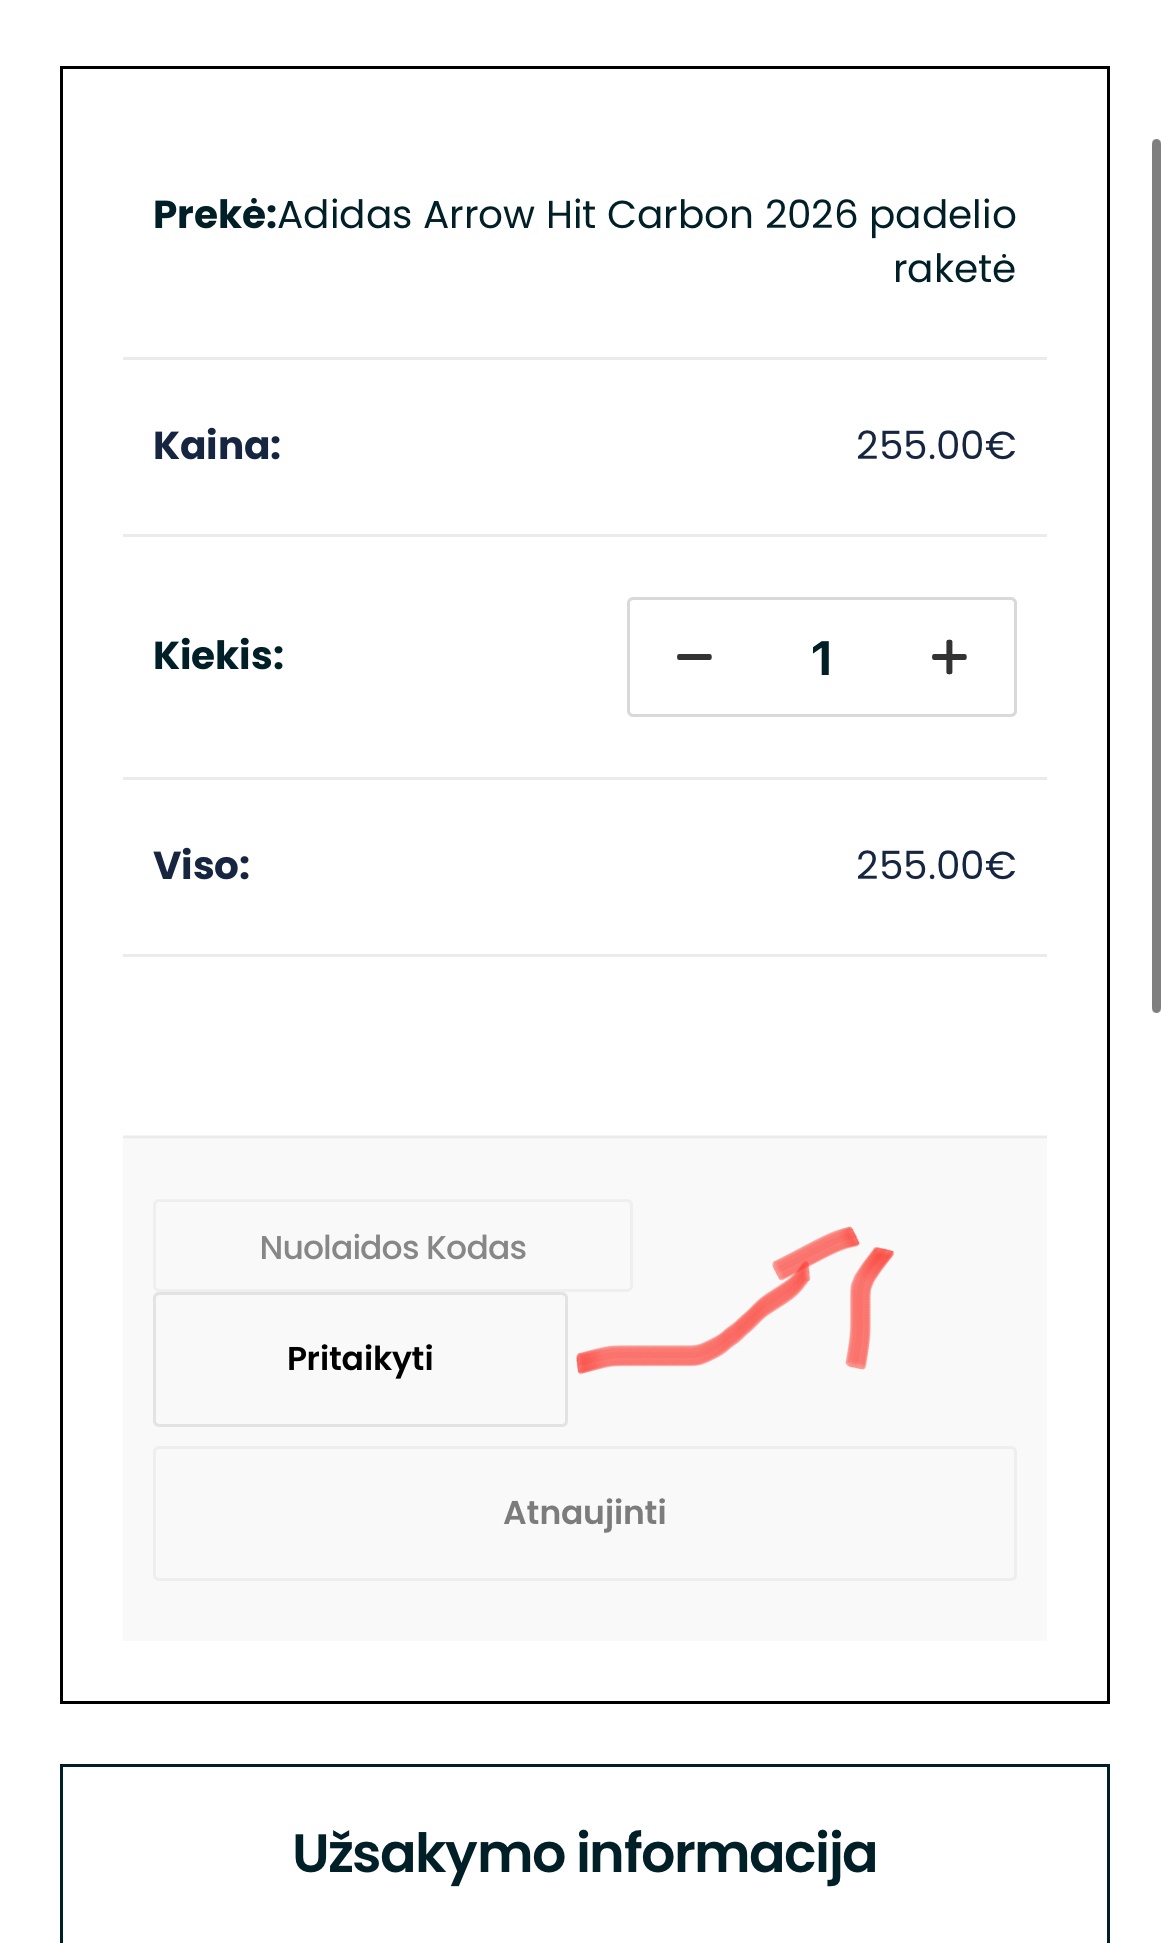Increase quantity with the plus icon
1170x1943 pixels.
[x=949, y=658]
